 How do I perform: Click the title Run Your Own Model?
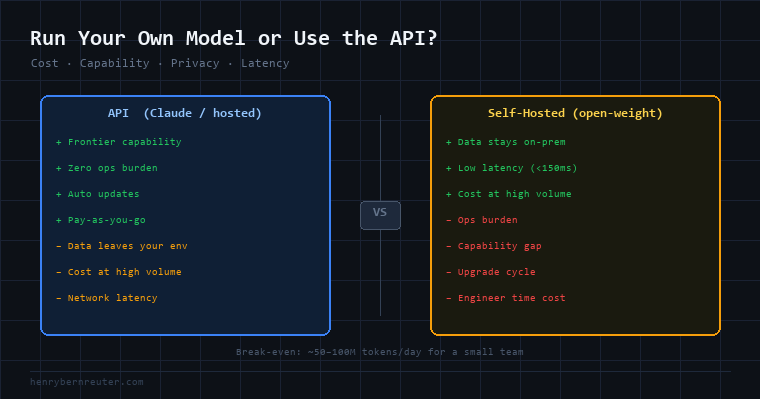[234, 38]
